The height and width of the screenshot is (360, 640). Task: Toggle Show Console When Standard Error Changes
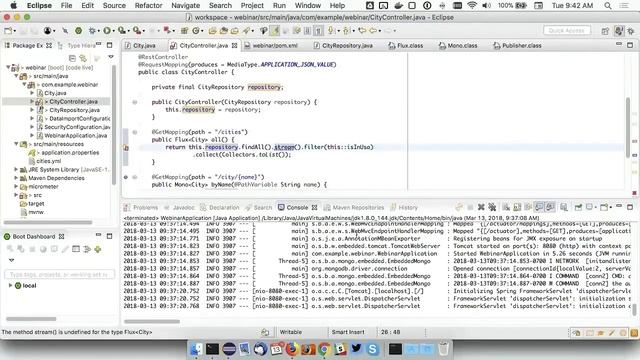pos(550,207)
